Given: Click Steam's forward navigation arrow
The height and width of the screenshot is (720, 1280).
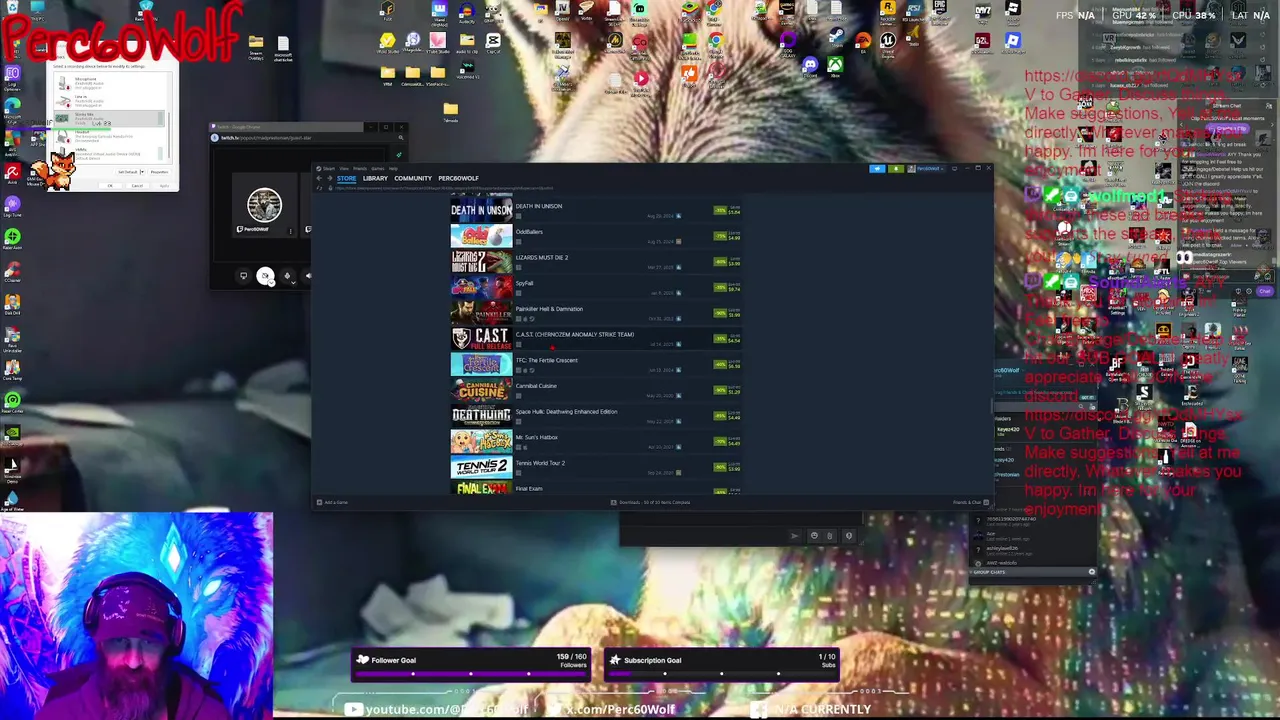Looking at the screenshot, I should [x=329, y=178].
